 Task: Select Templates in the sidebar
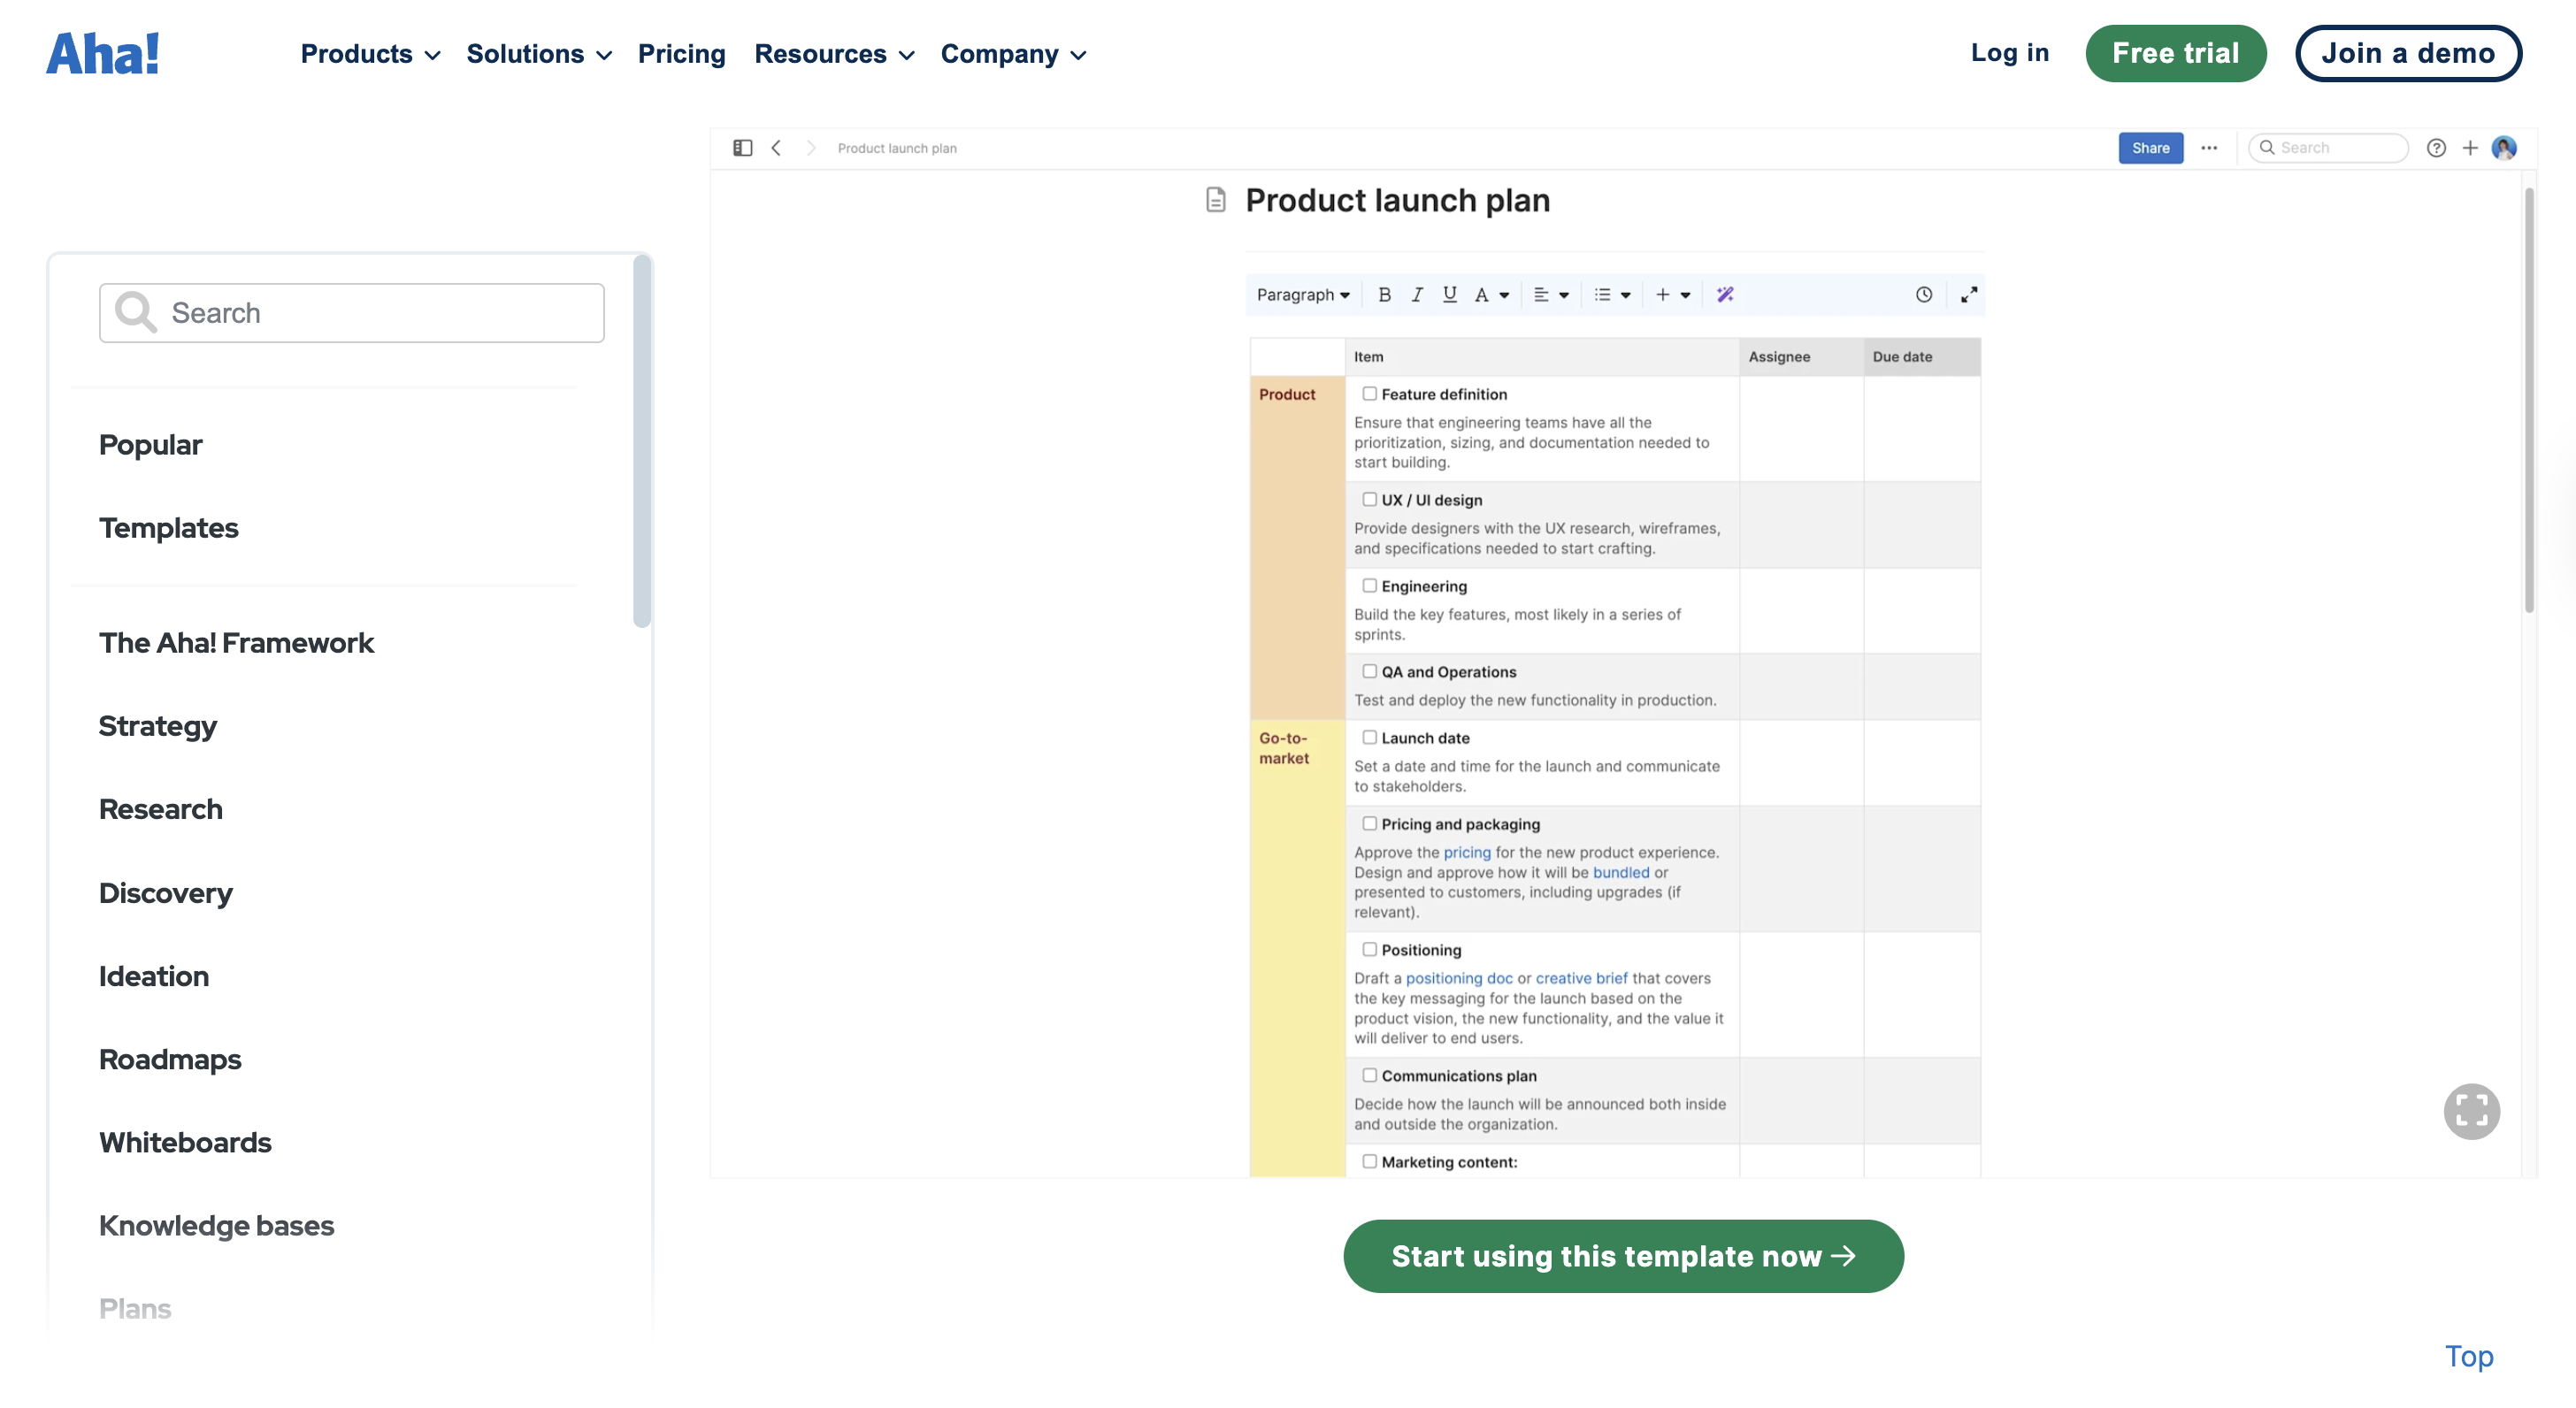pyautogui.click(x=168, y=528)
